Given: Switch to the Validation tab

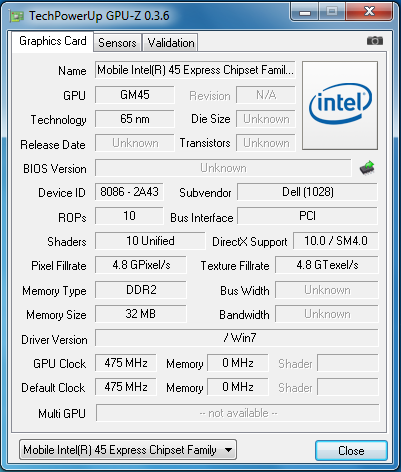Looking at the screenshot, I should click(x=171, y=43).
